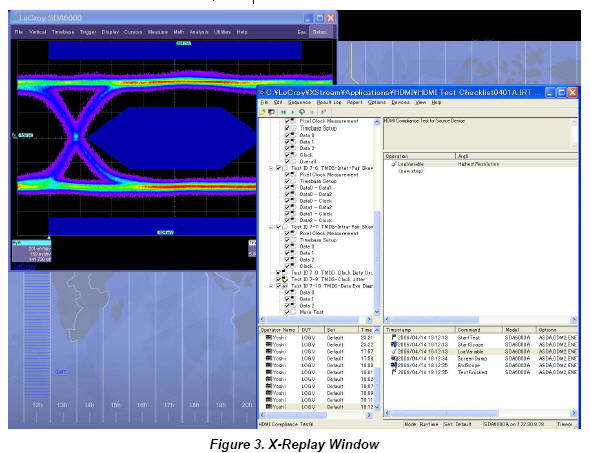Click the new checklist toolbar icon
The width and height of the screenshot is (590, 453).
[x=262, y=112]
